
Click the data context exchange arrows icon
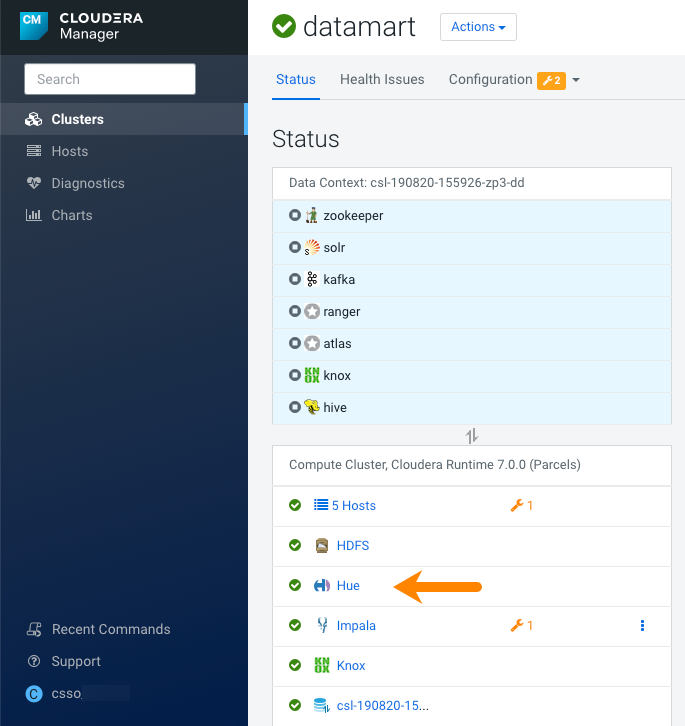[x=472, y=436]
